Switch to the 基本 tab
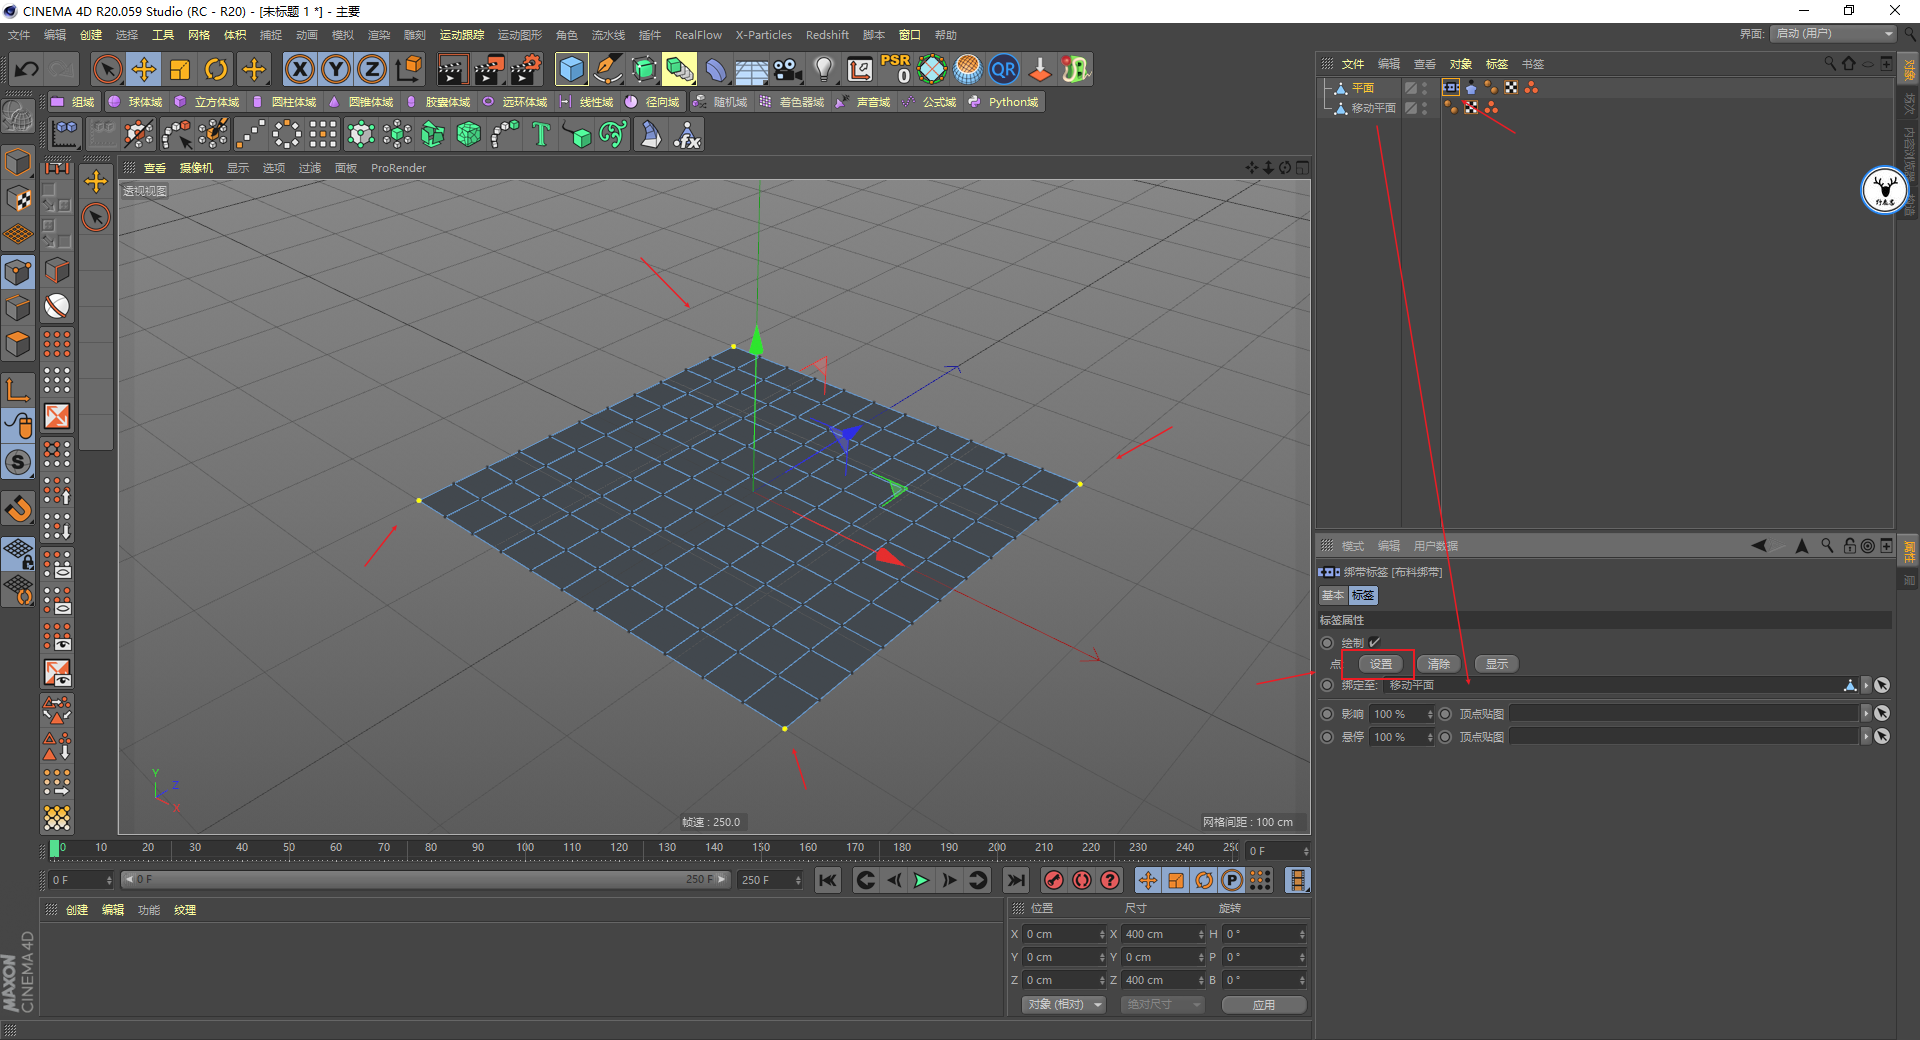This screenshot has height=1040, width=1920. tap(1332, 595)
